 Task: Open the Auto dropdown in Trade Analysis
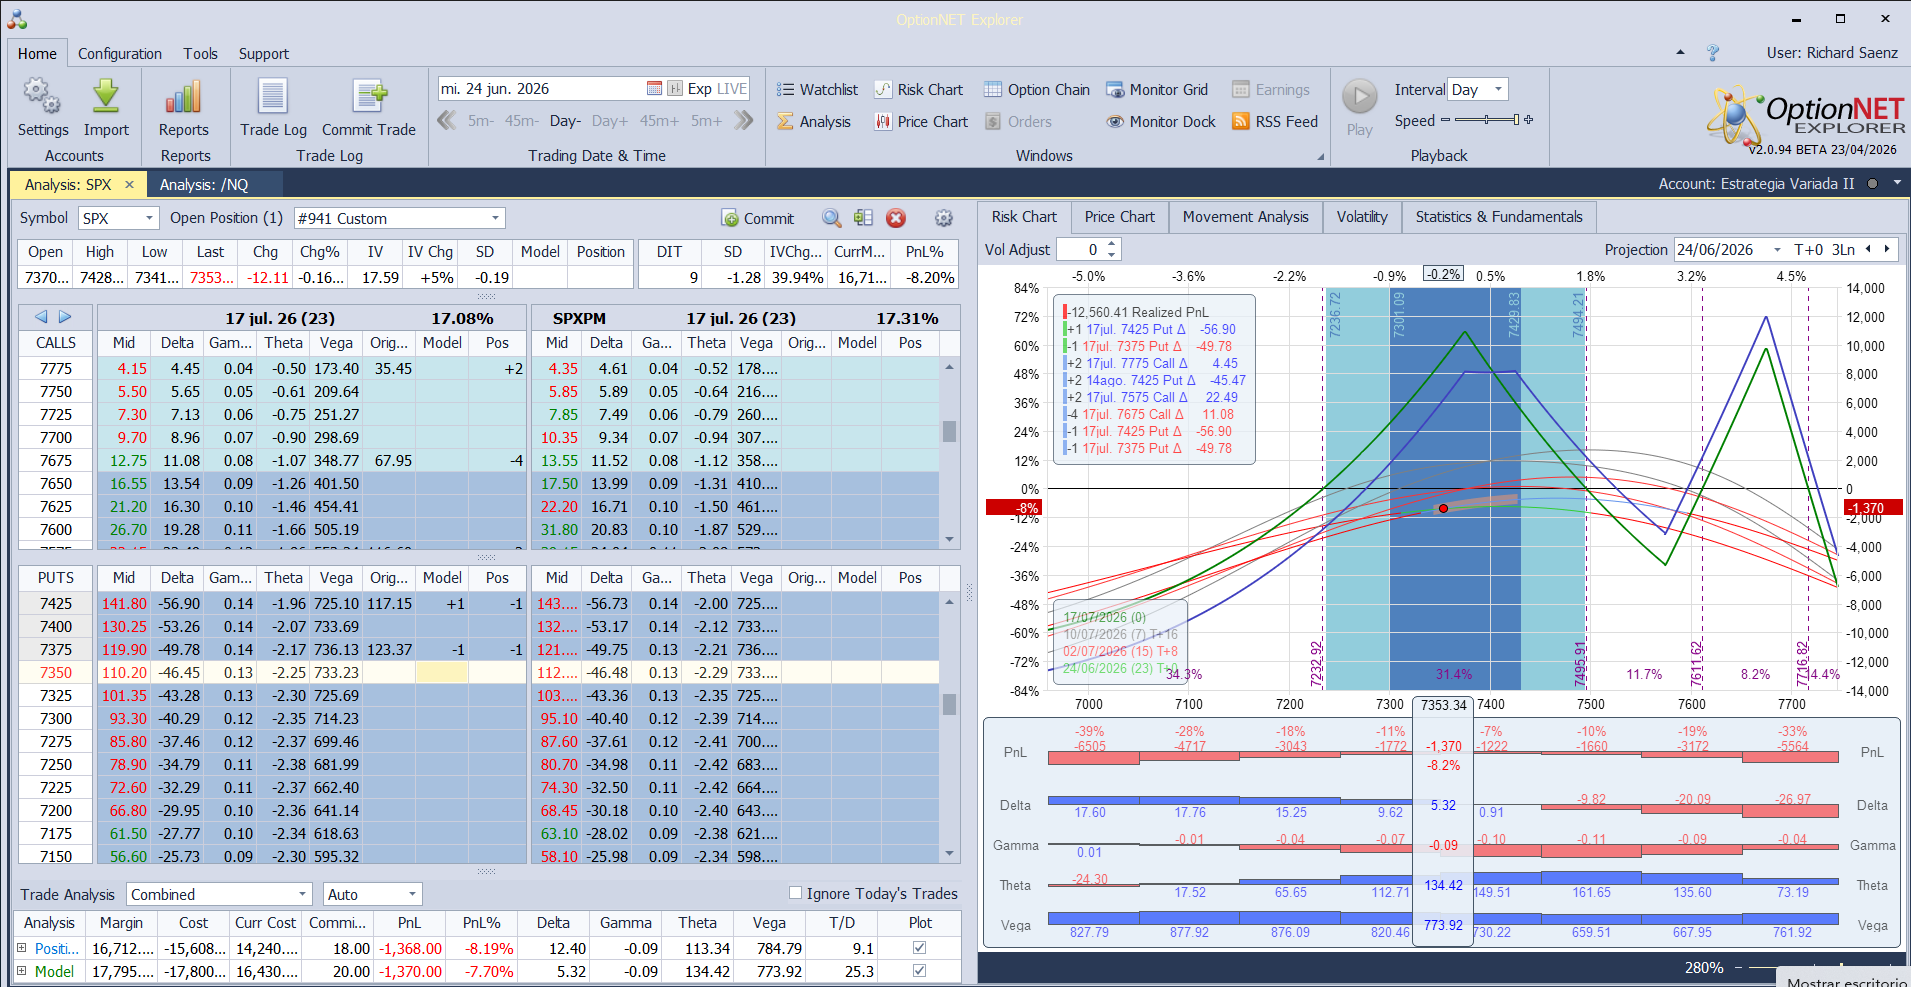point(411,894)
